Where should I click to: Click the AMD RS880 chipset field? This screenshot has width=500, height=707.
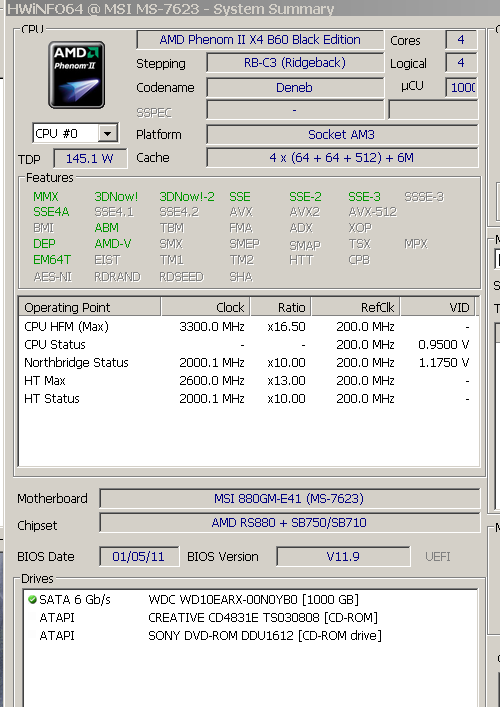[289, 523]
